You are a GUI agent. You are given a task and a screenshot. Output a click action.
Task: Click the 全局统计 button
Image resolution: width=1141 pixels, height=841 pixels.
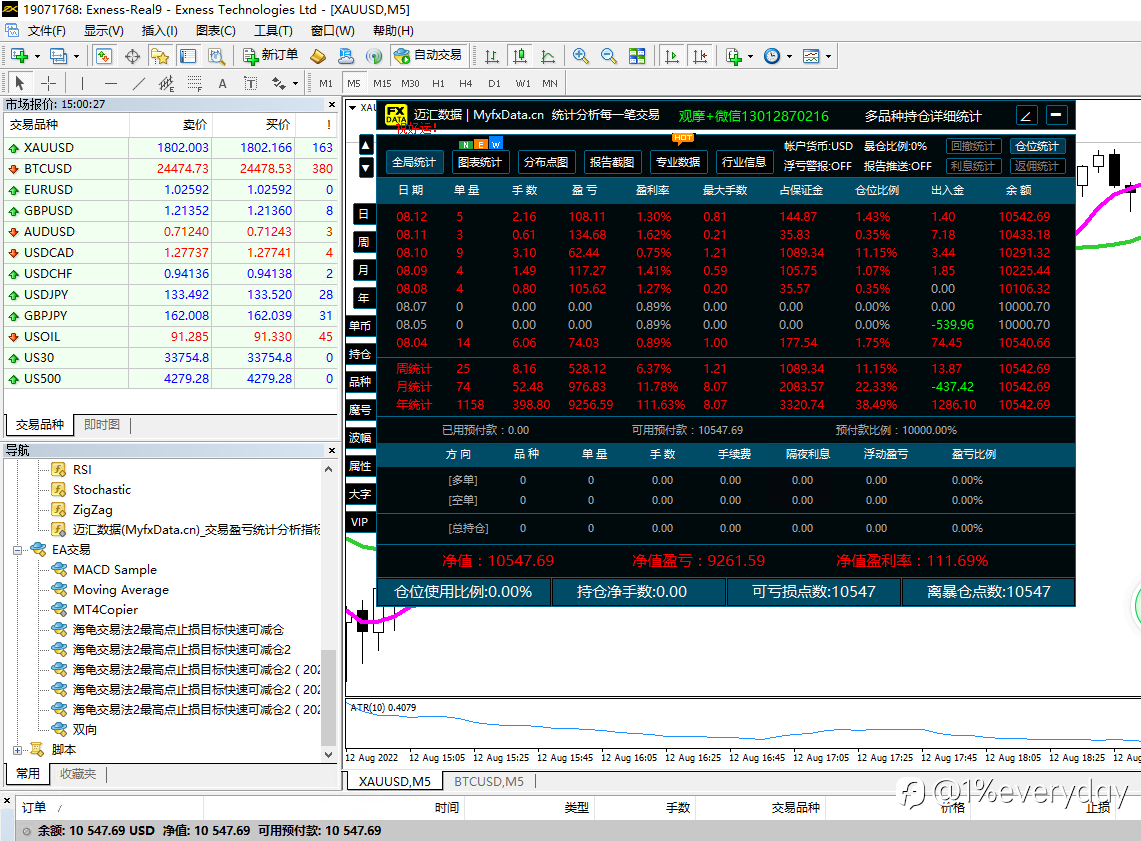[413, 162]
